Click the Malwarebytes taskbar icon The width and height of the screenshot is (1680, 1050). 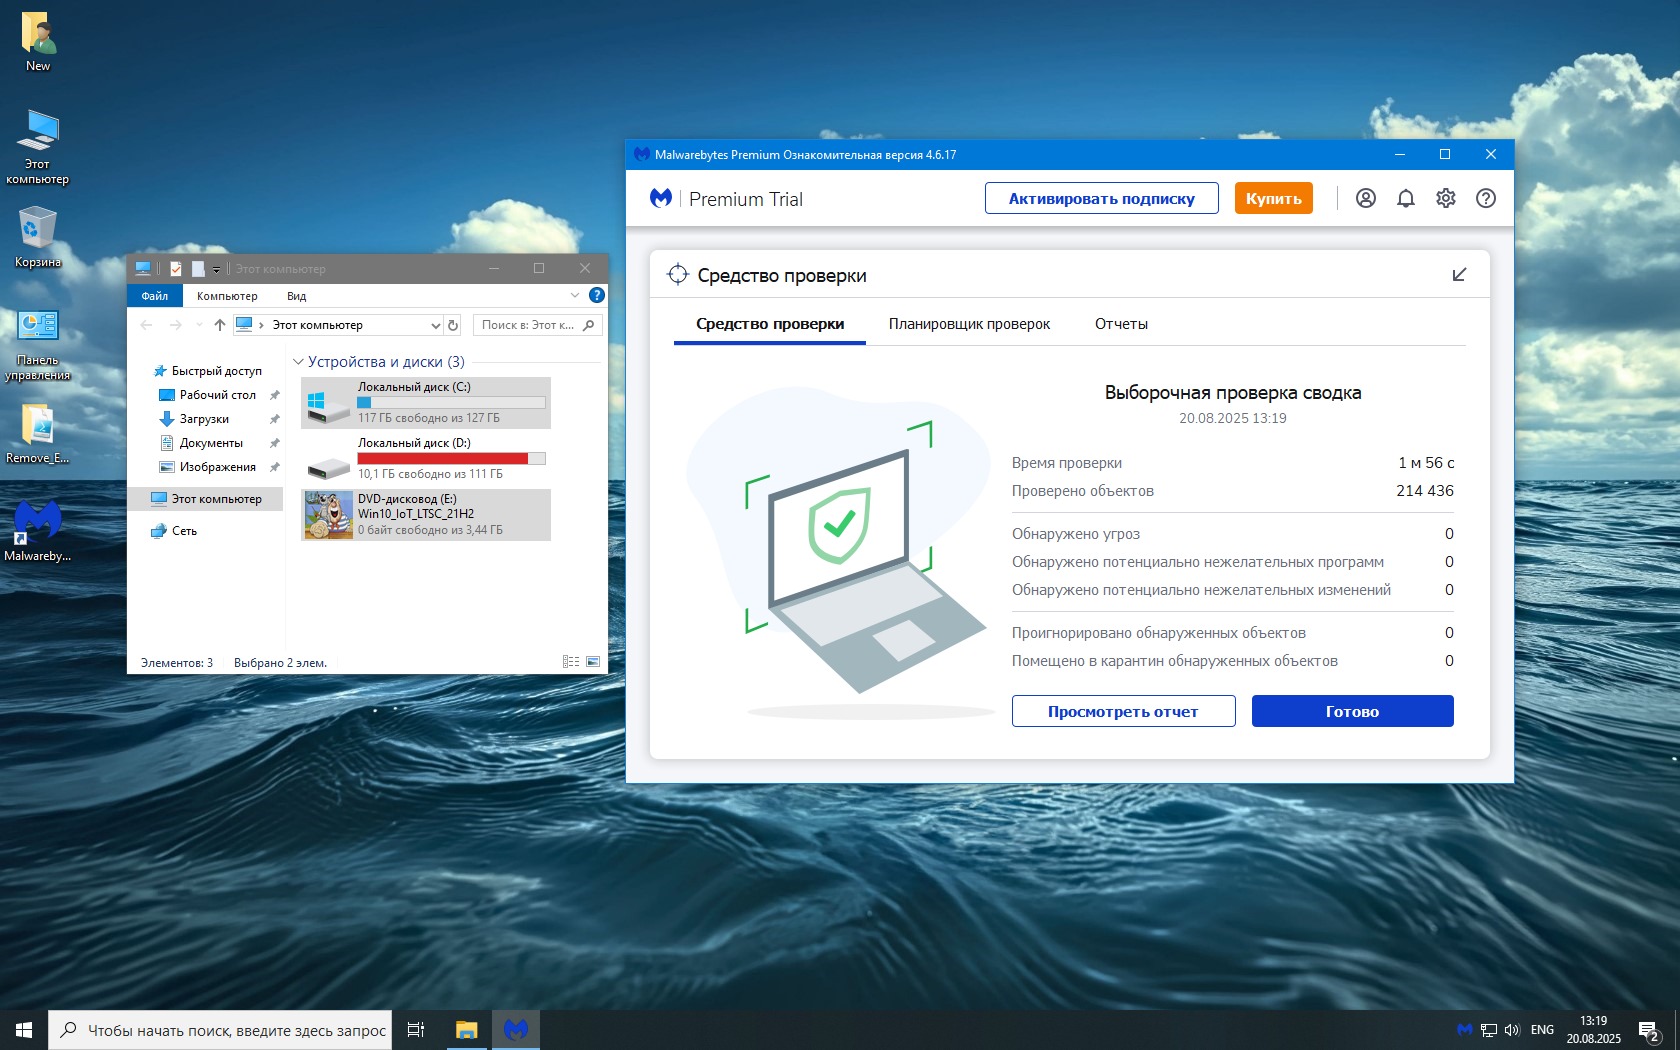pyautogui.click(x=516, y=1029)
